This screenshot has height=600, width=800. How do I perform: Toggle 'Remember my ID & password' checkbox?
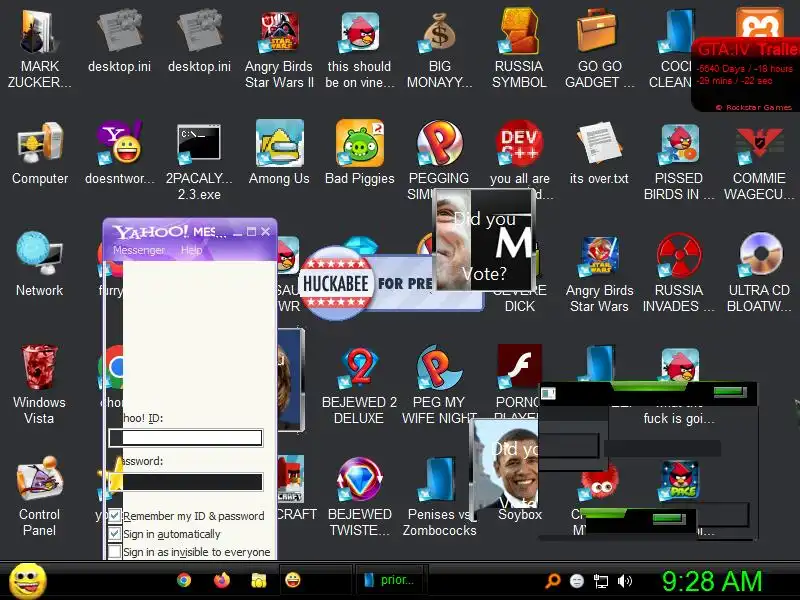click(115, 515)
